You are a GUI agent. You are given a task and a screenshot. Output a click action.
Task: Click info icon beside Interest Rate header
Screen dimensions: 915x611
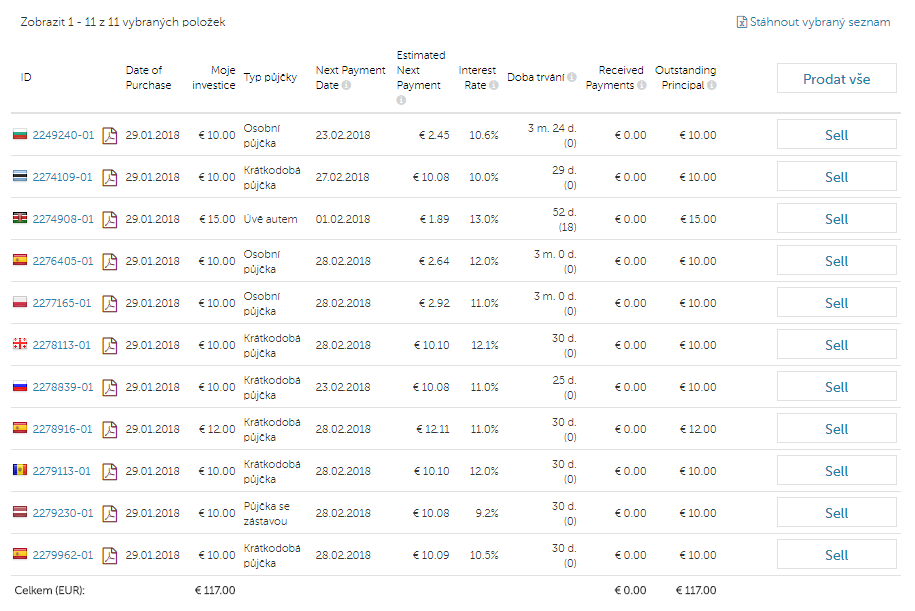494,85
